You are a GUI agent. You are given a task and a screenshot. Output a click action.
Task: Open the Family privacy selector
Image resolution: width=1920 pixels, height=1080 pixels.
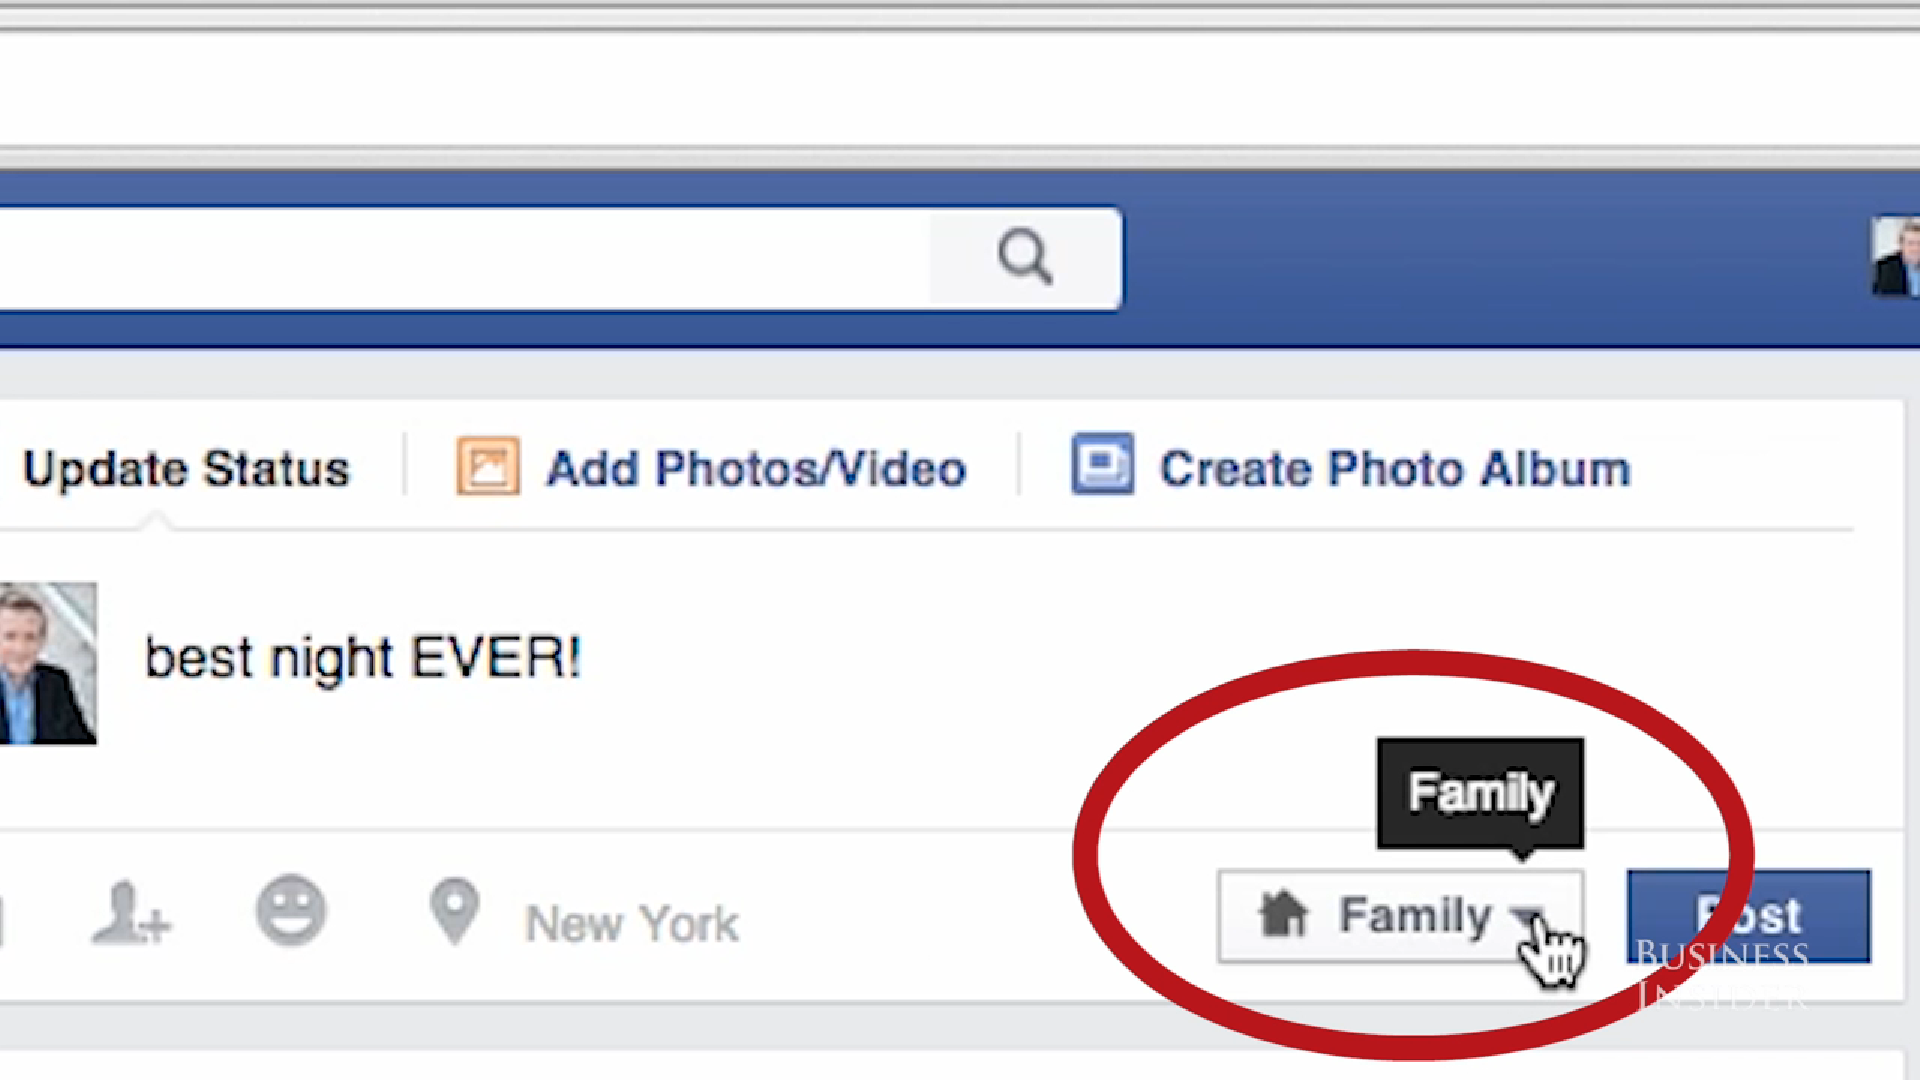point(1401,916)
